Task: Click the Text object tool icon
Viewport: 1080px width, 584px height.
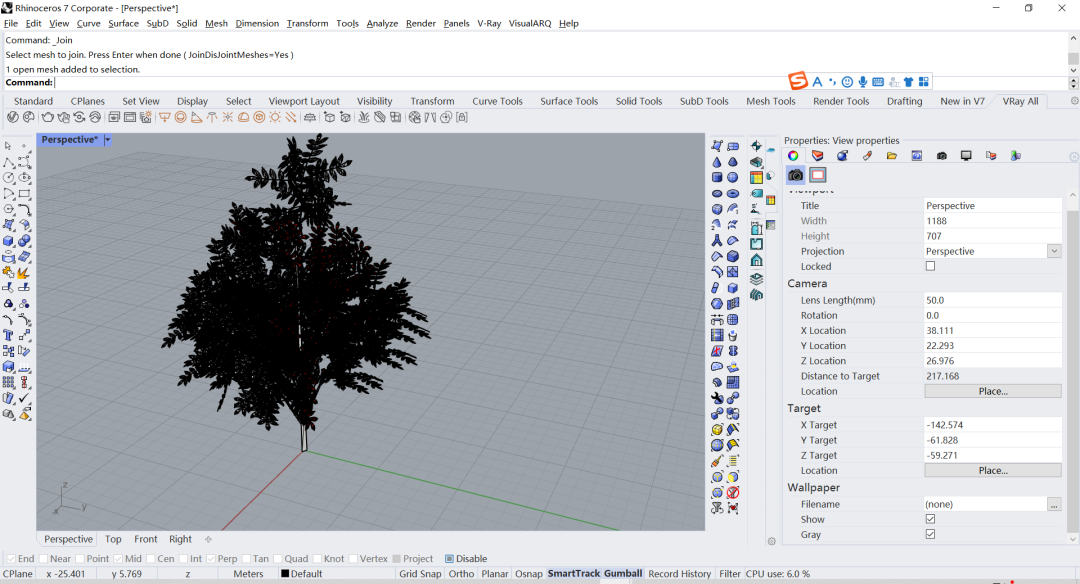Action: tap(8, 335)
